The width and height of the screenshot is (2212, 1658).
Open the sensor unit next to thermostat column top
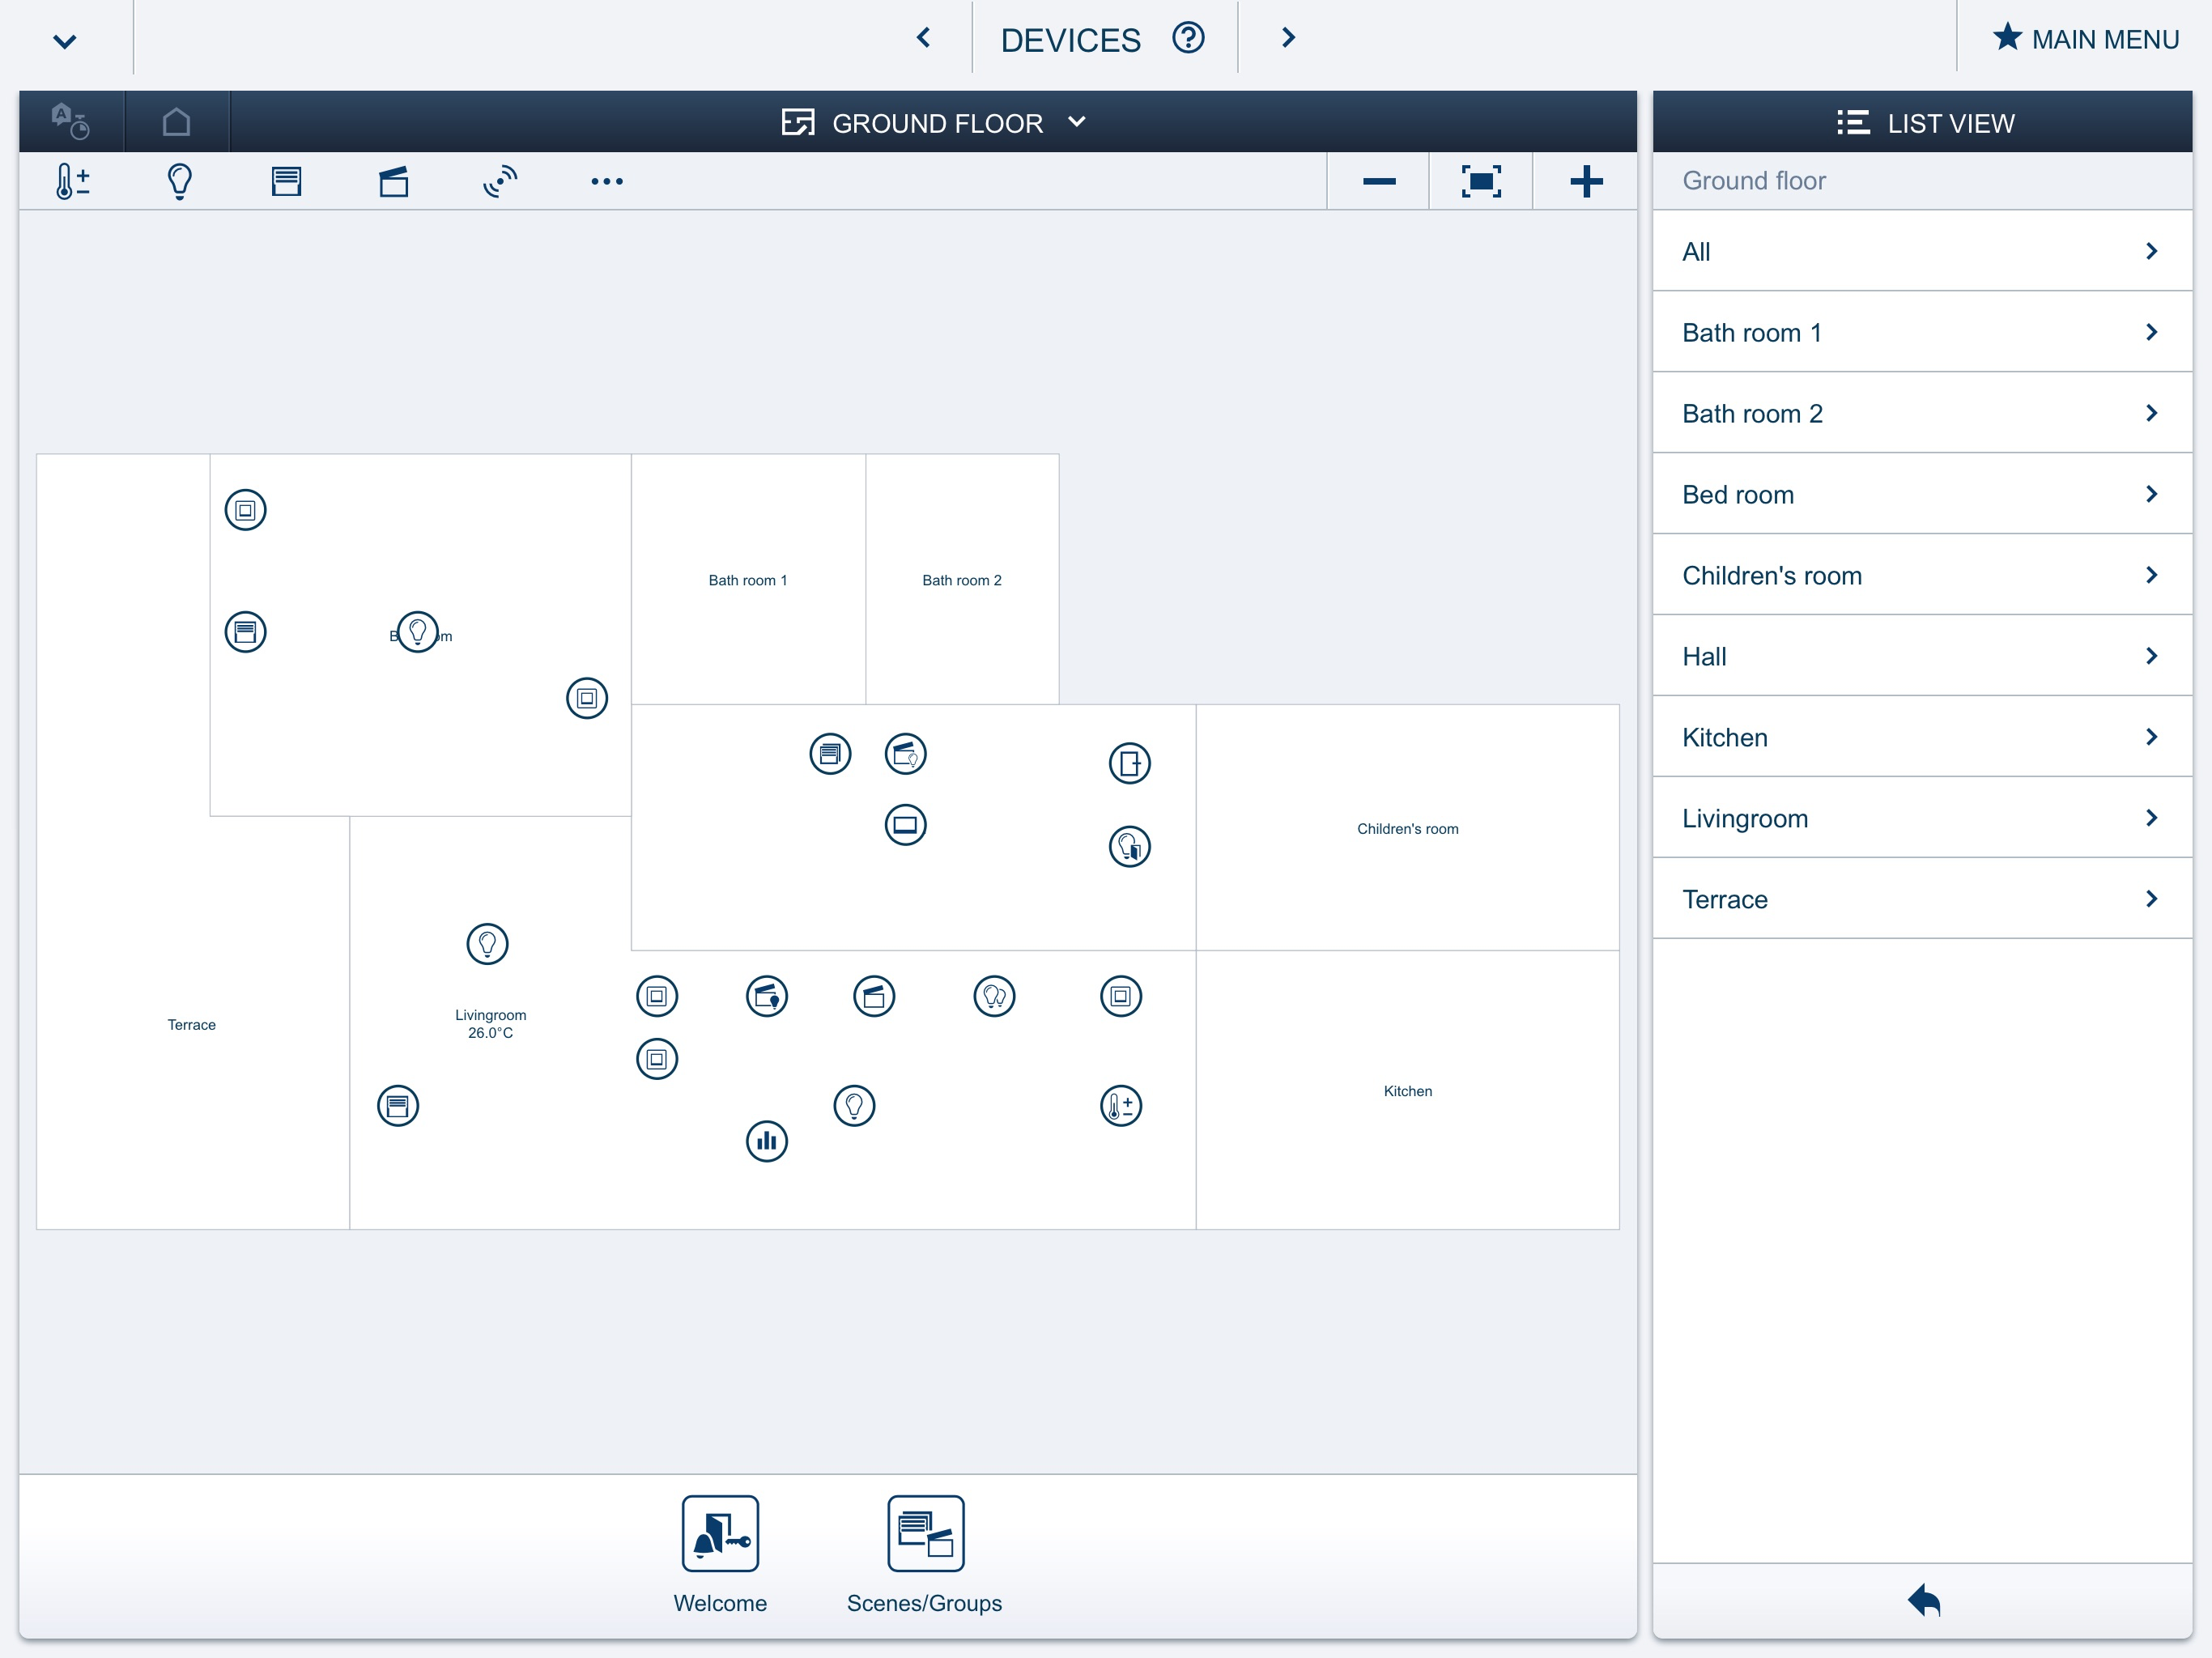pos(1121,996)
